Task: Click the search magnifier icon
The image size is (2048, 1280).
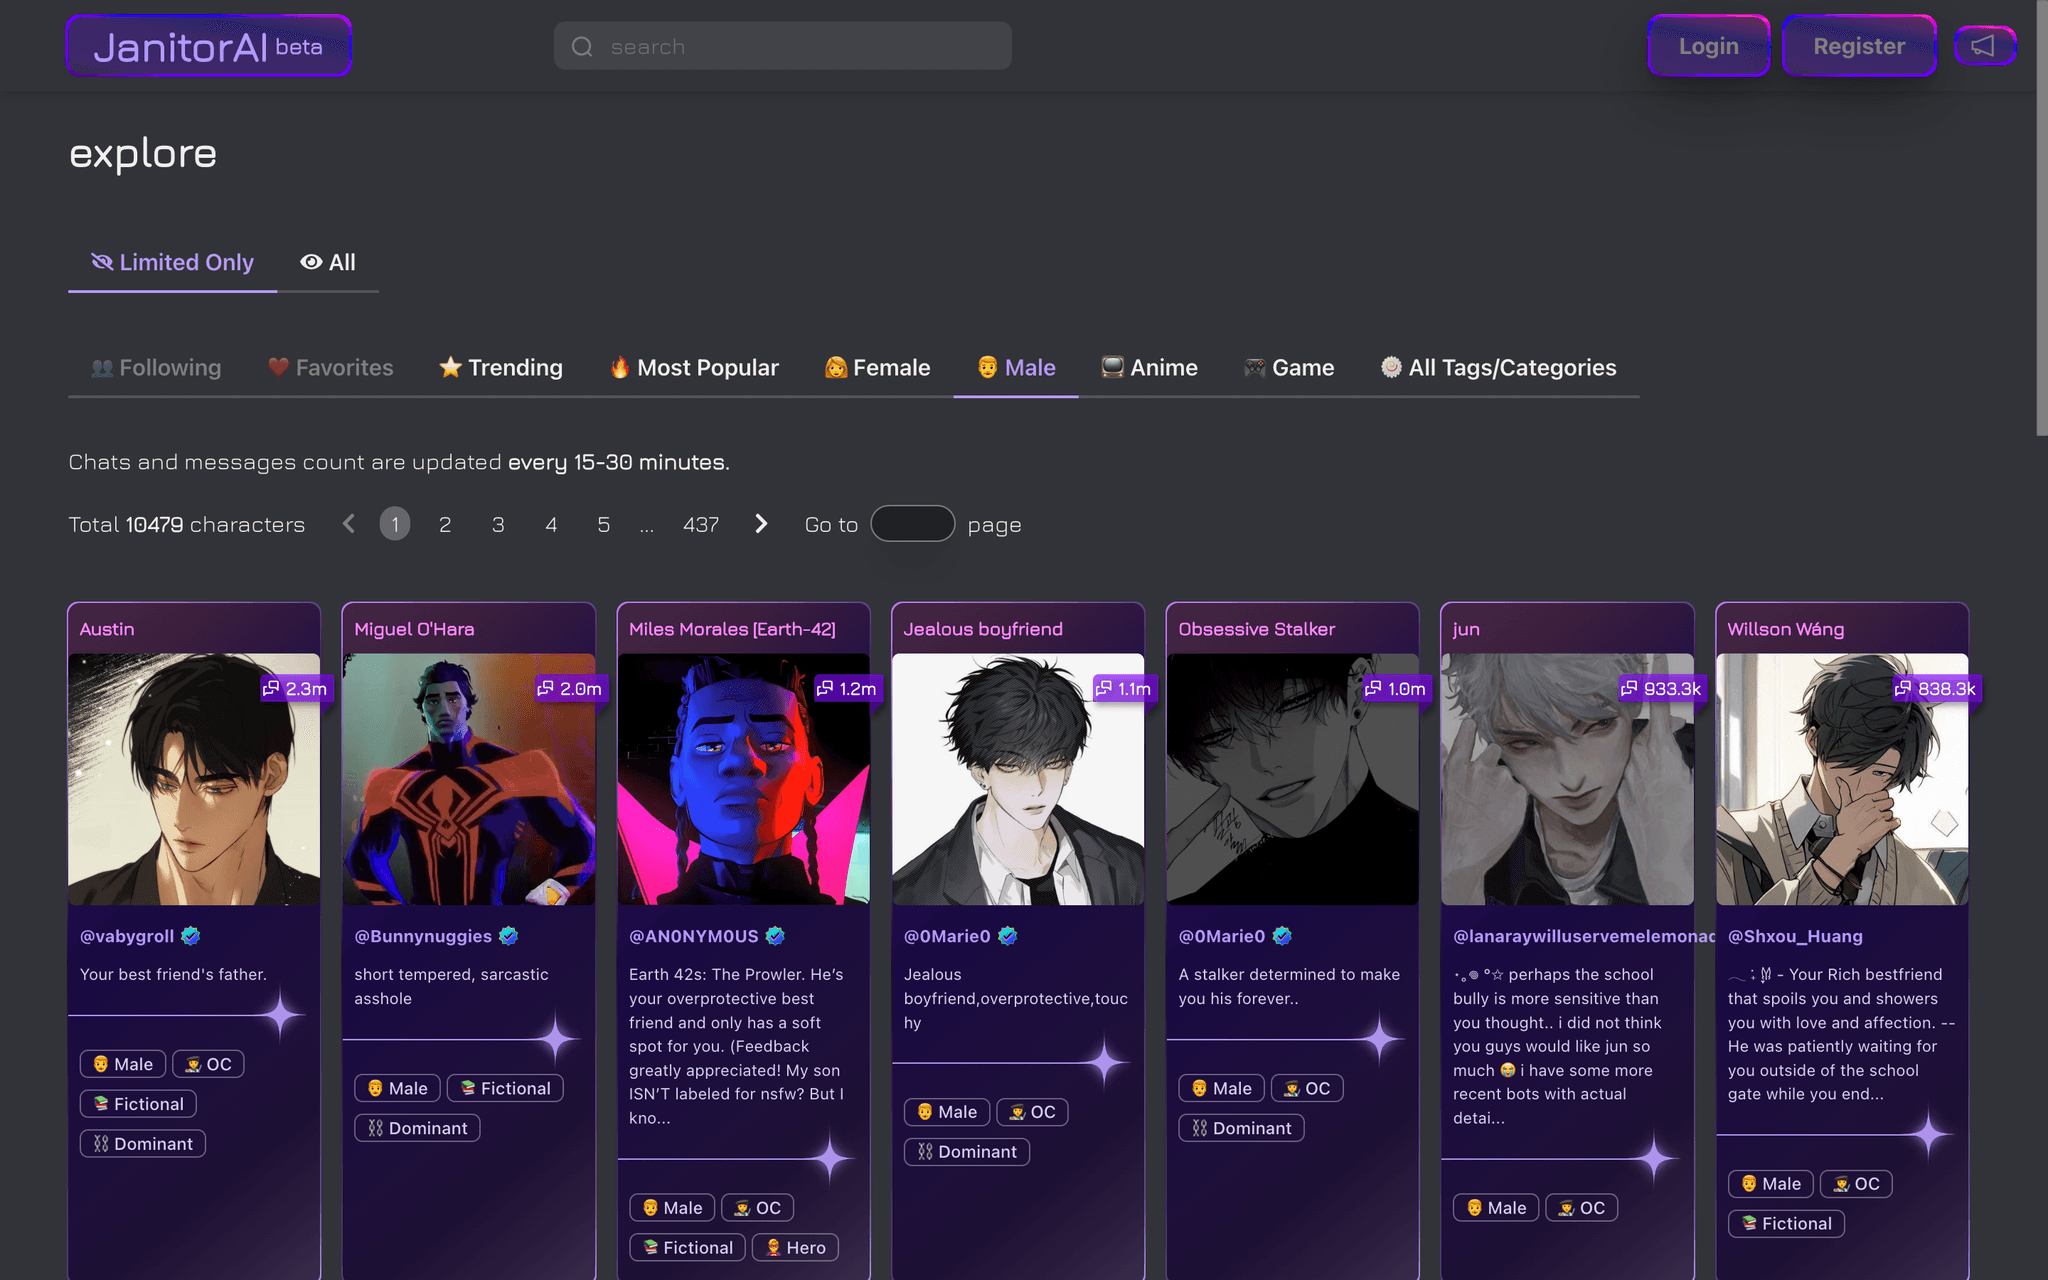Action: [582, 47]
